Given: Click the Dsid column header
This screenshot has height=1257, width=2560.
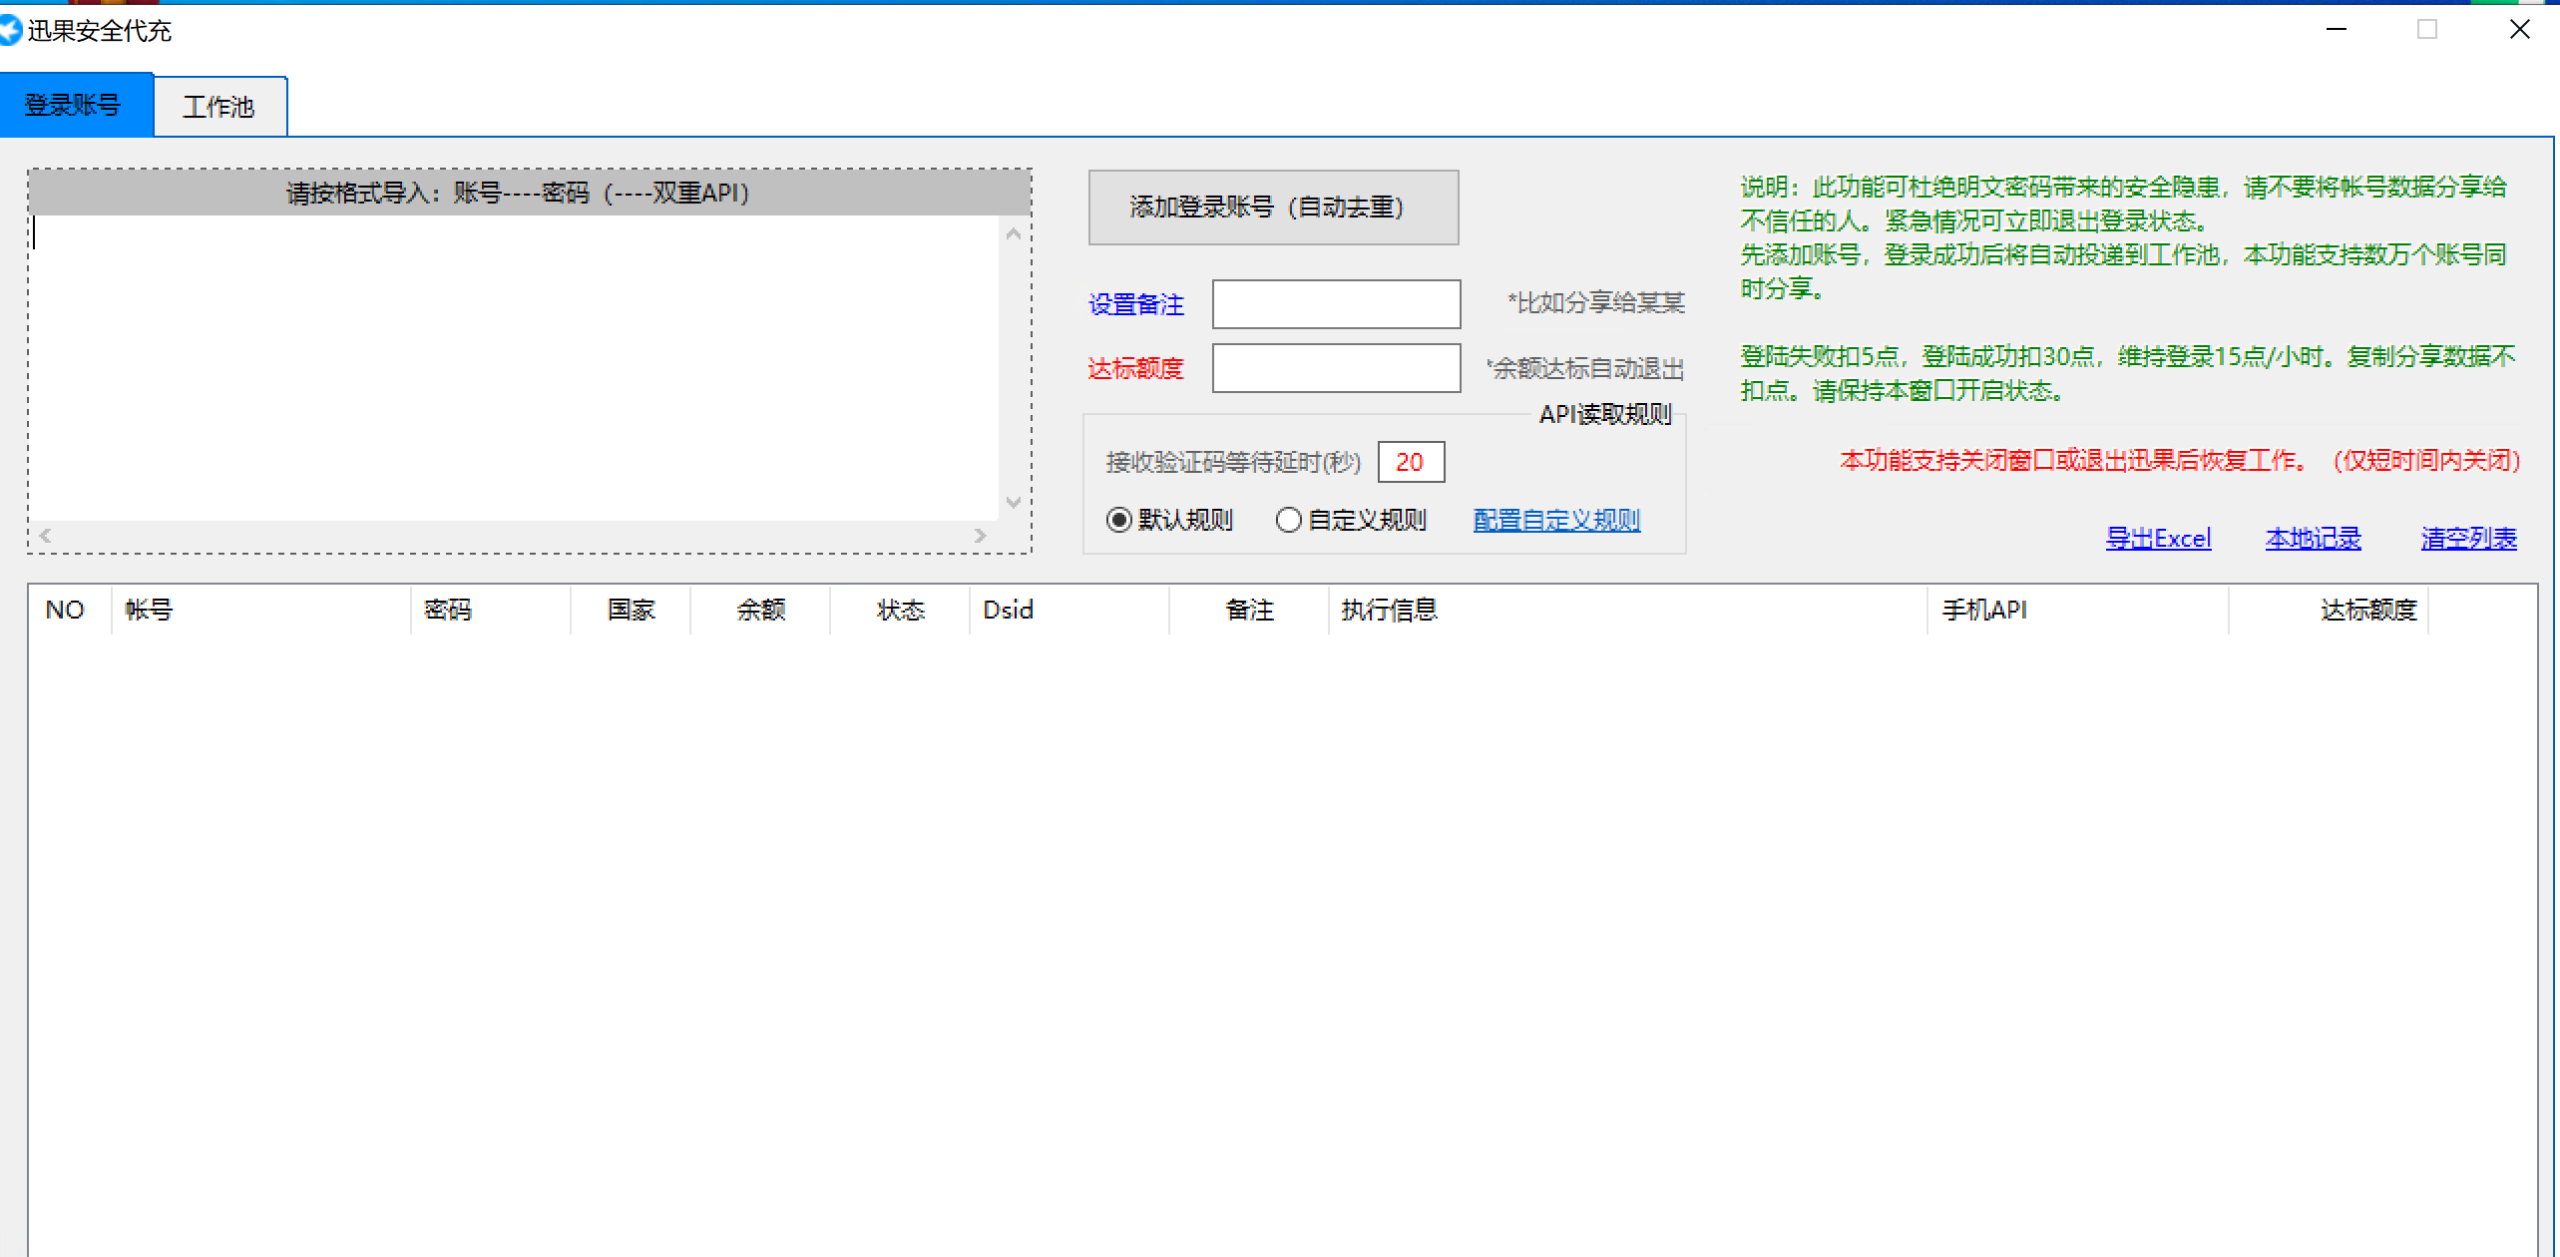Looking at the screenshot, I should point(1069,610).
